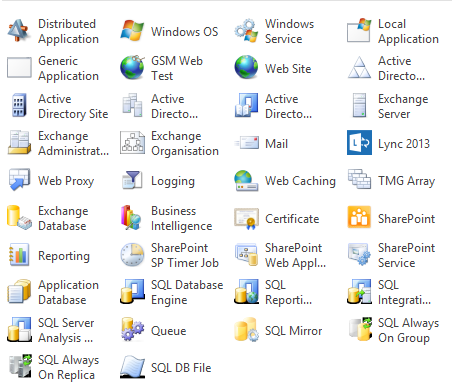The width and height of the screenshot is (452, 389).
Task: Select the TMG Array brick walls icon
Action: coord(359,180)
